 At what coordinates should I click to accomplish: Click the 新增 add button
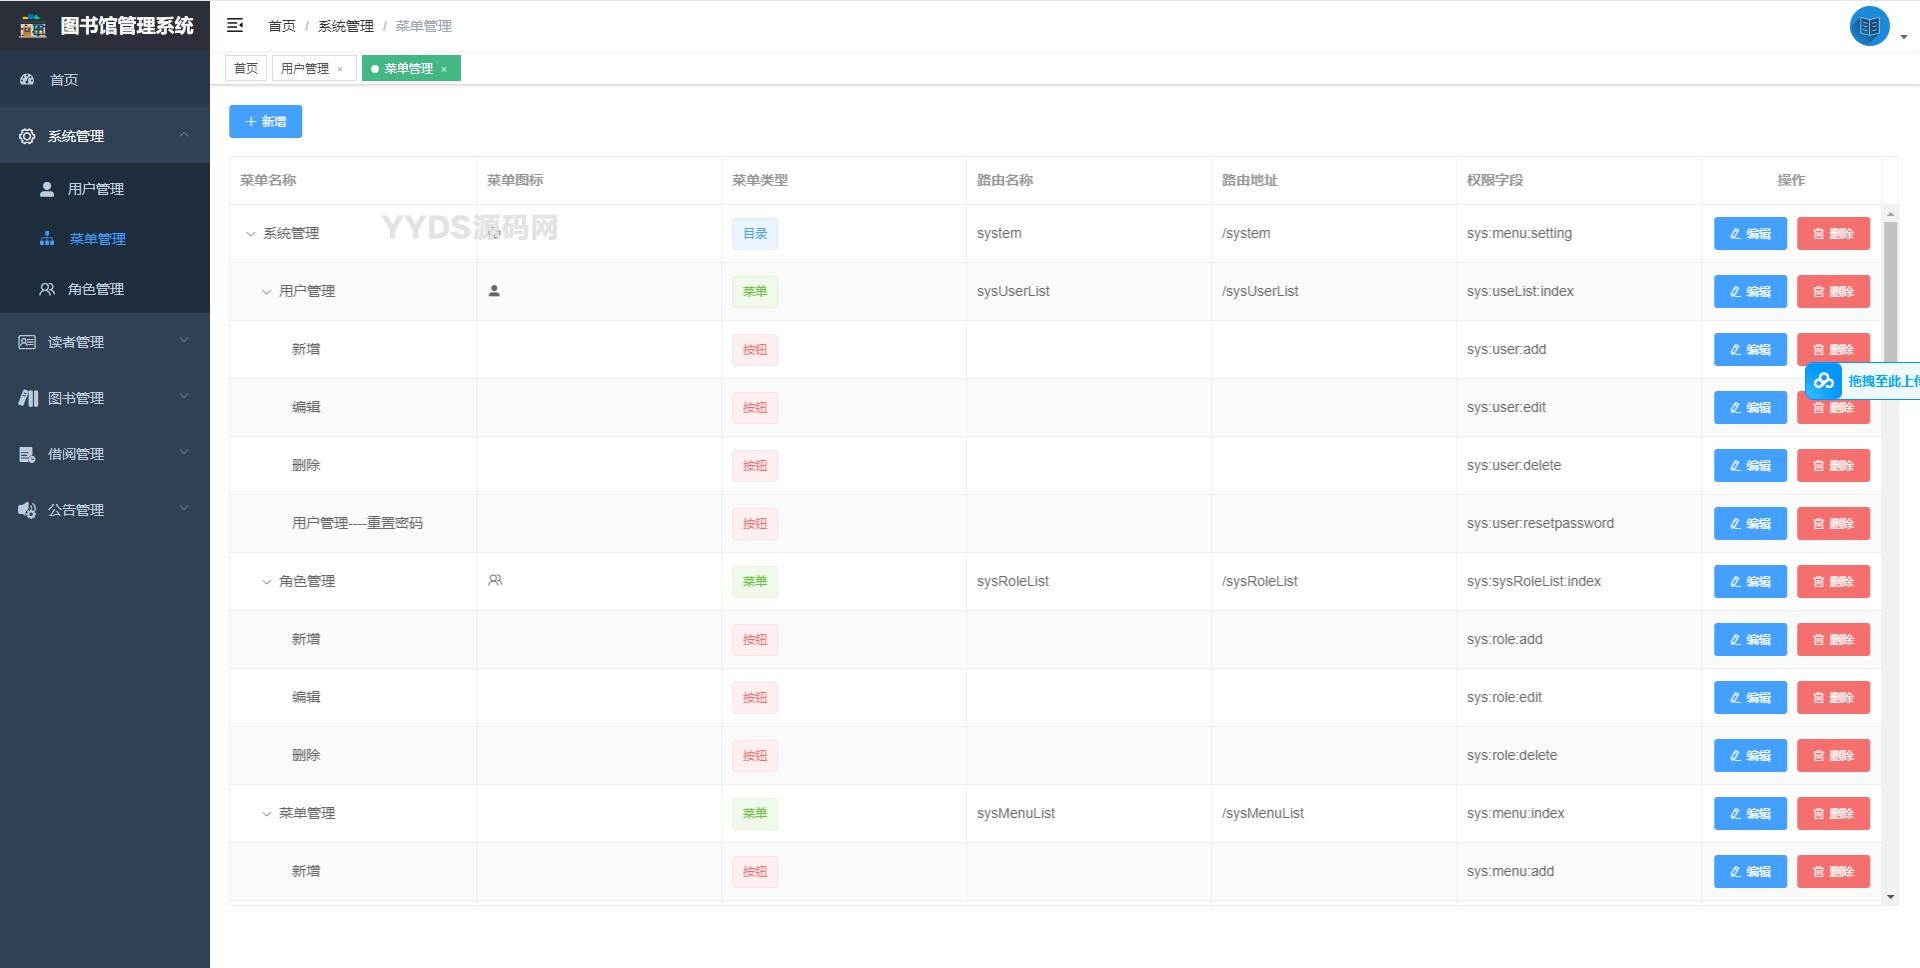265,121
